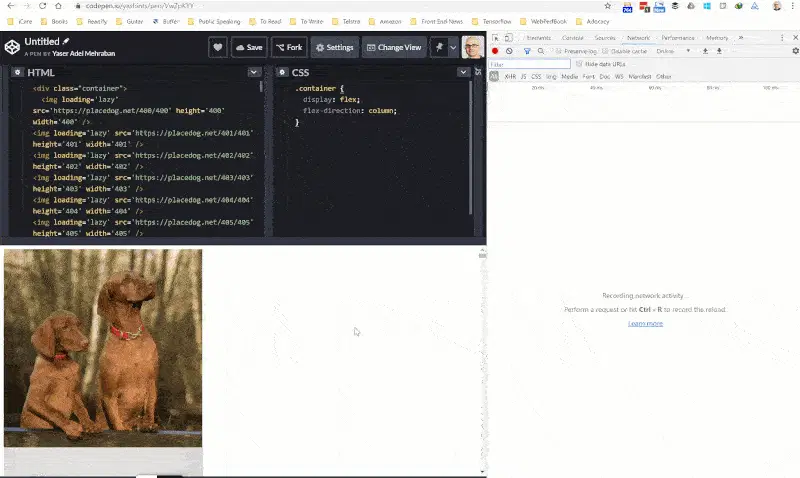
Task: Click the browser address bar
Action: [x=337, y=6]
